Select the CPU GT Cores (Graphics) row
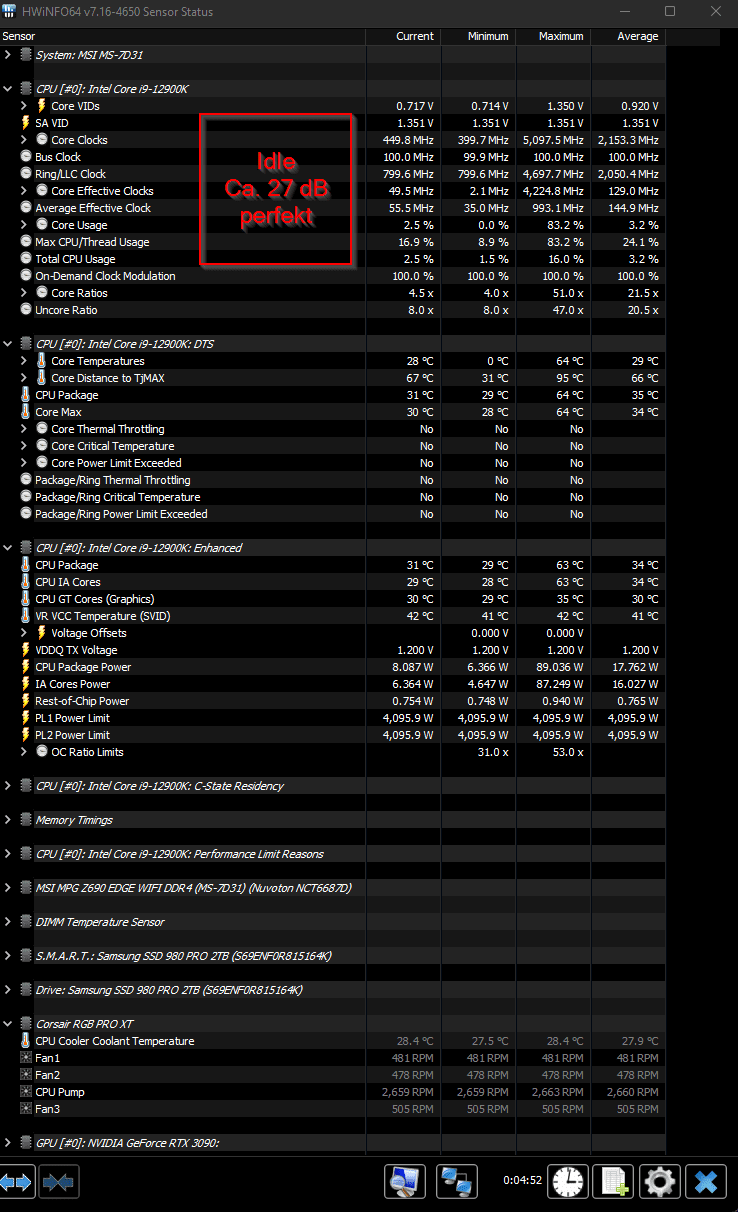738x1212 pixels. pos(333,599)
